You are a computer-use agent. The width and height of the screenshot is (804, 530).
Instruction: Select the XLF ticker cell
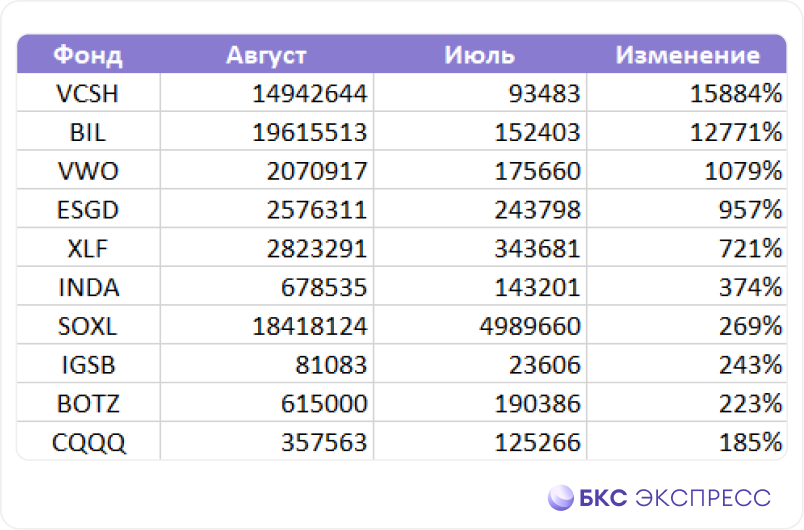coord(88,249)
